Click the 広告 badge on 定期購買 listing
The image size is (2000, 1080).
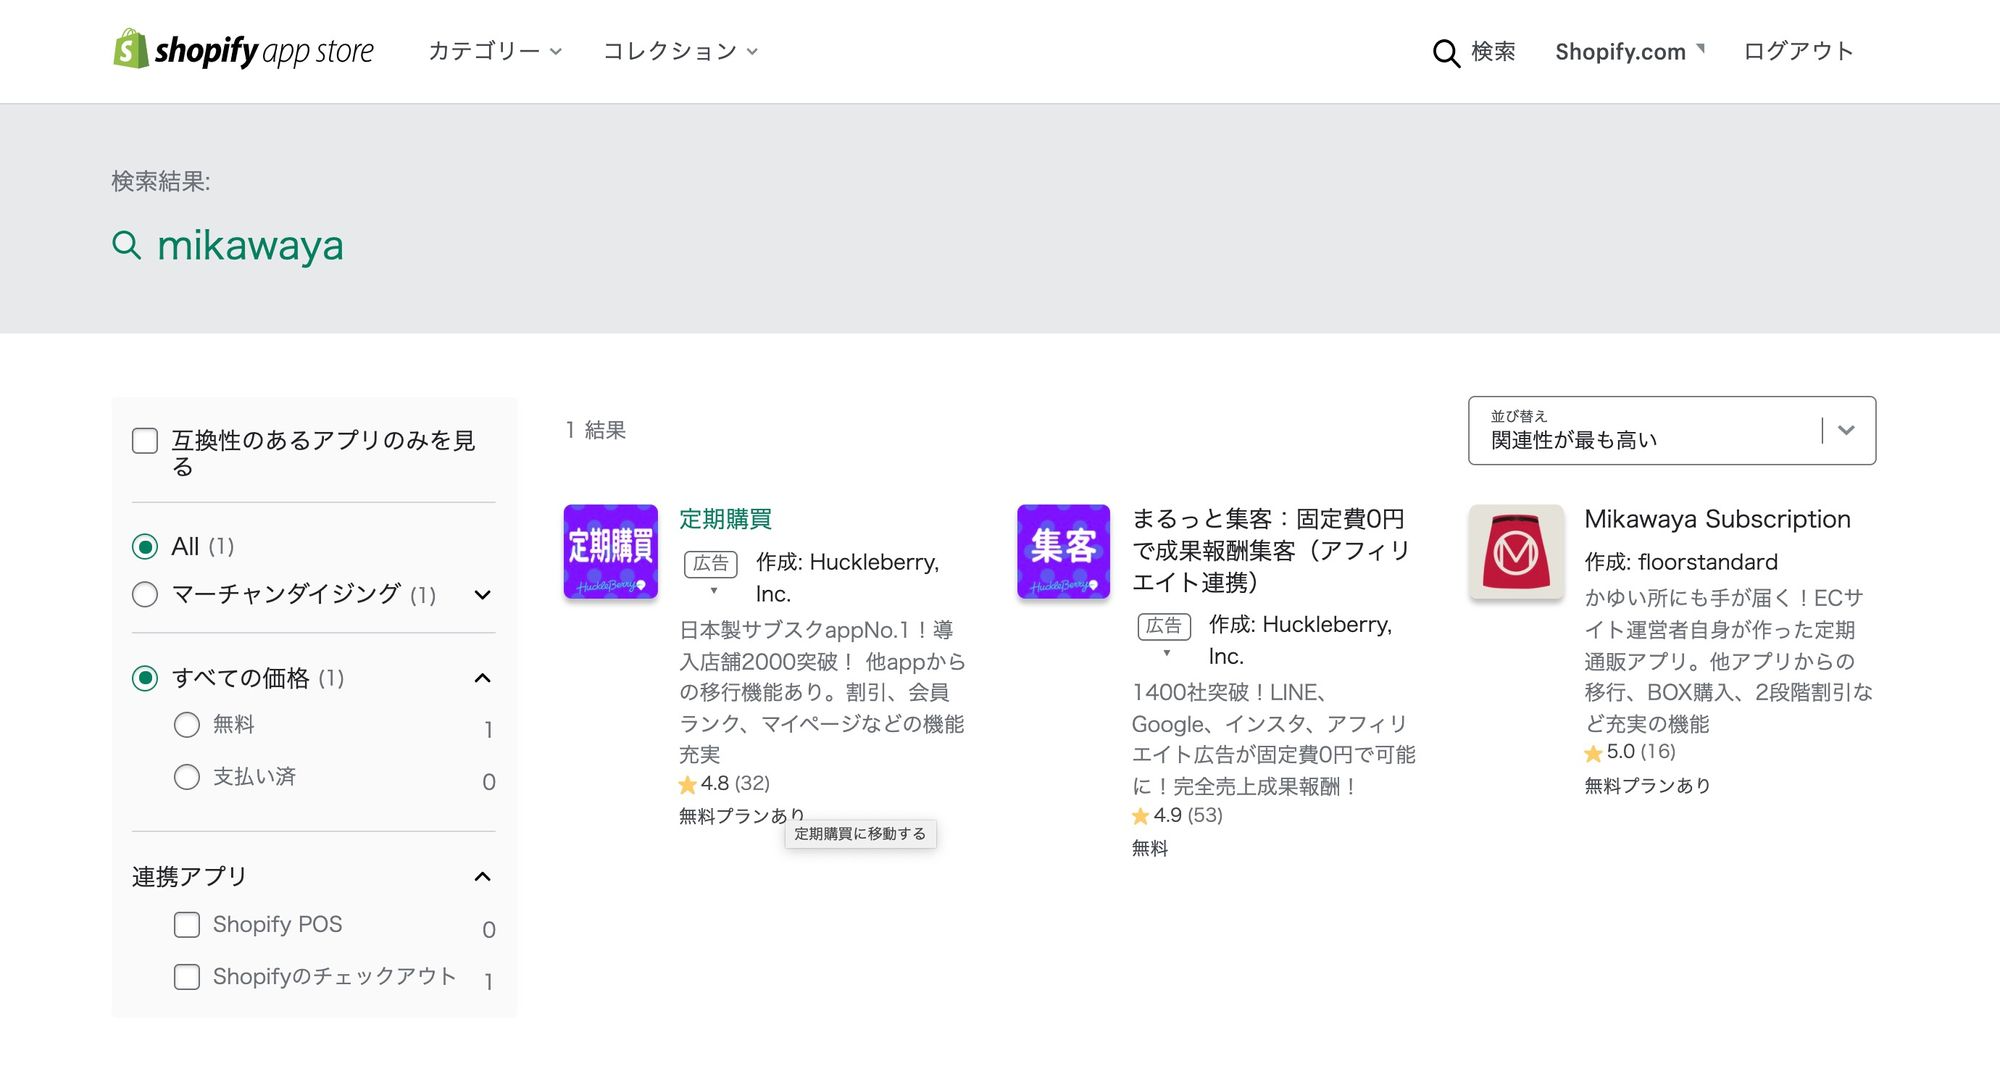(x=710, y=564)
